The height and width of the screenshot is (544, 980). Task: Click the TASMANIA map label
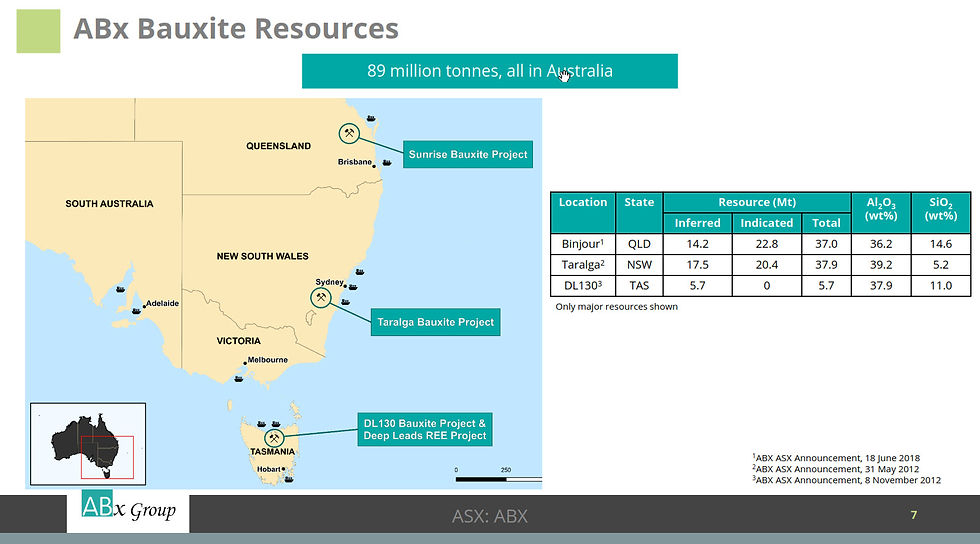272,452
